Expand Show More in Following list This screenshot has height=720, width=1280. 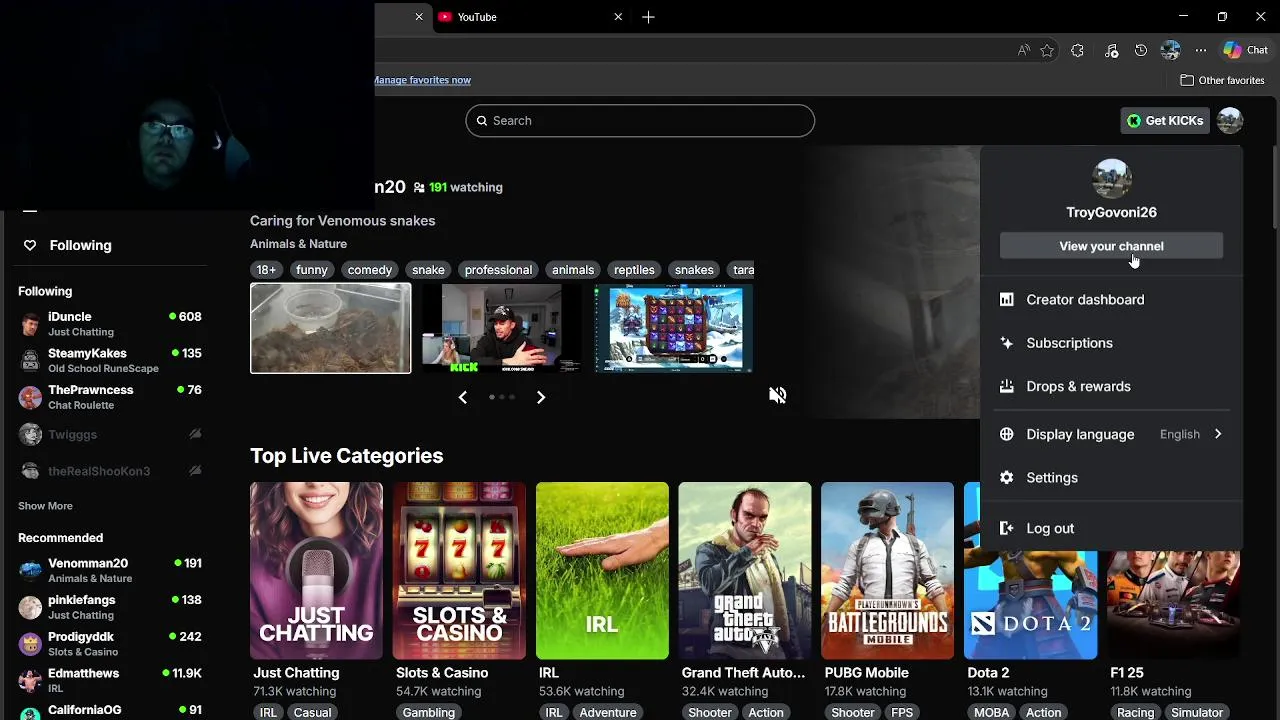pyautogui.click(x=45, y=506)
